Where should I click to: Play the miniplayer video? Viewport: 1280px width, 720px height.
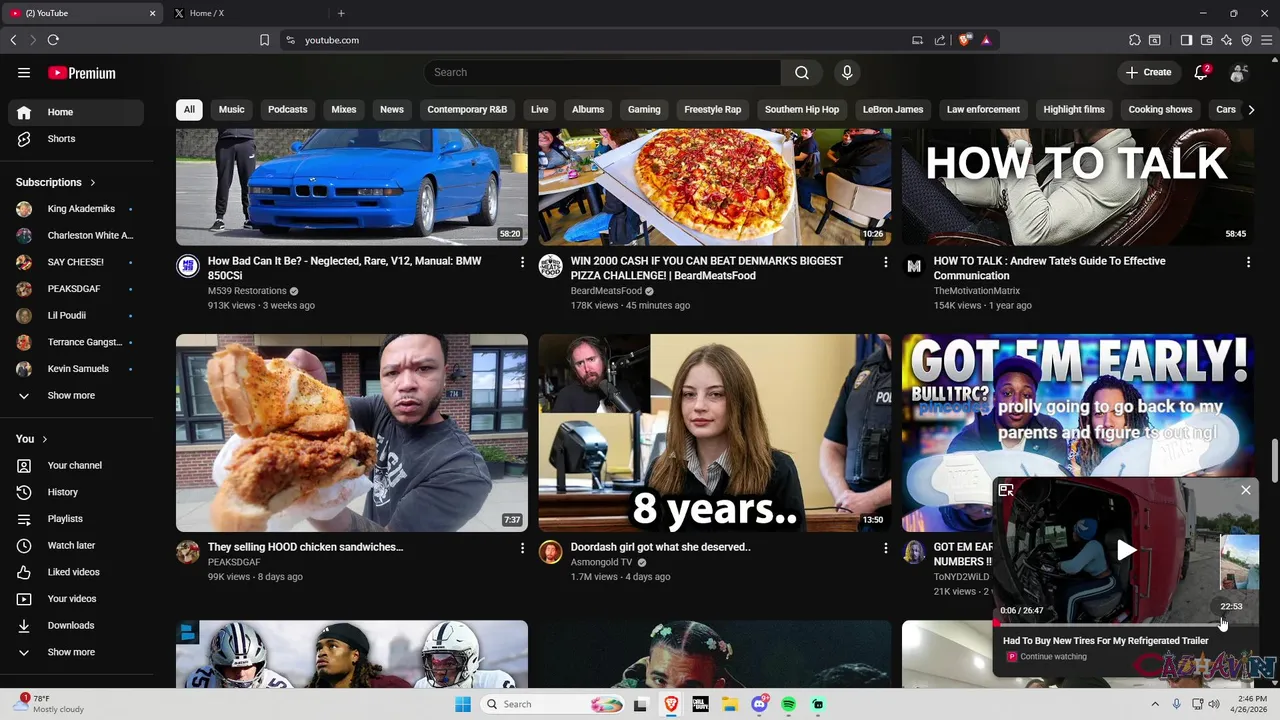point(1126,550)
